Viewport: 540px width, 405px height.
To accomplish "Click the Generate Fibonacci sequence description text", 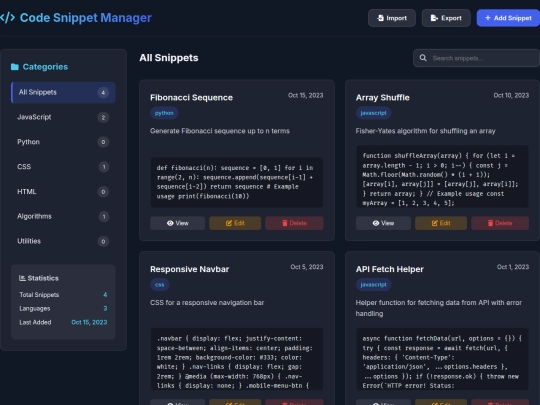I will click(220, 131).
